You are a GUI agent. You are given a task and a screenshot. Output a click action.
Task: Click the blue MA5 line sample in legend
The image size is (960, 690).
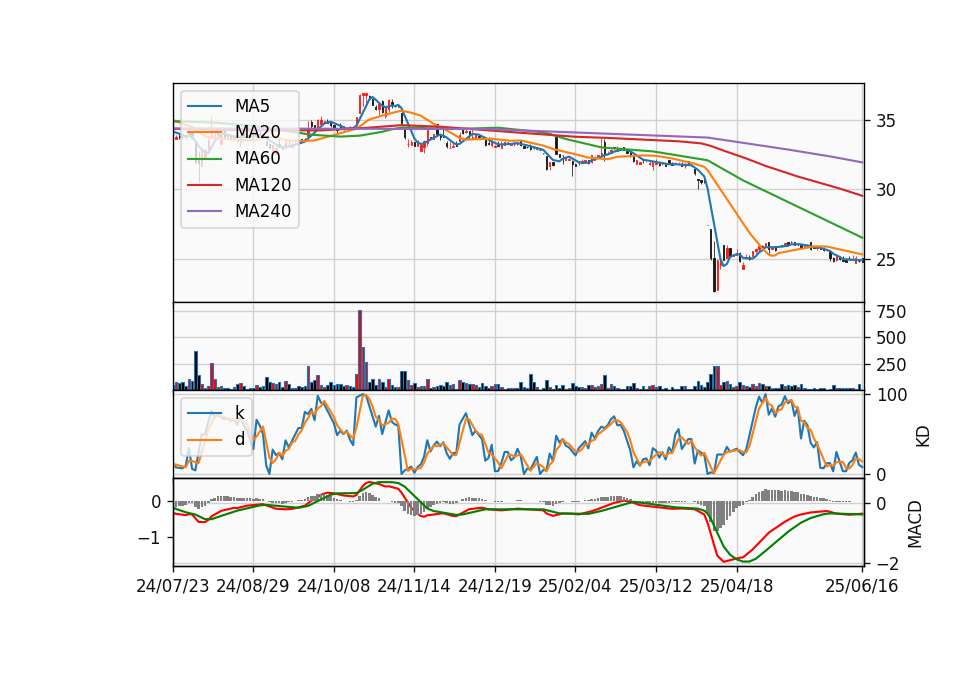[x=204, y=106]
